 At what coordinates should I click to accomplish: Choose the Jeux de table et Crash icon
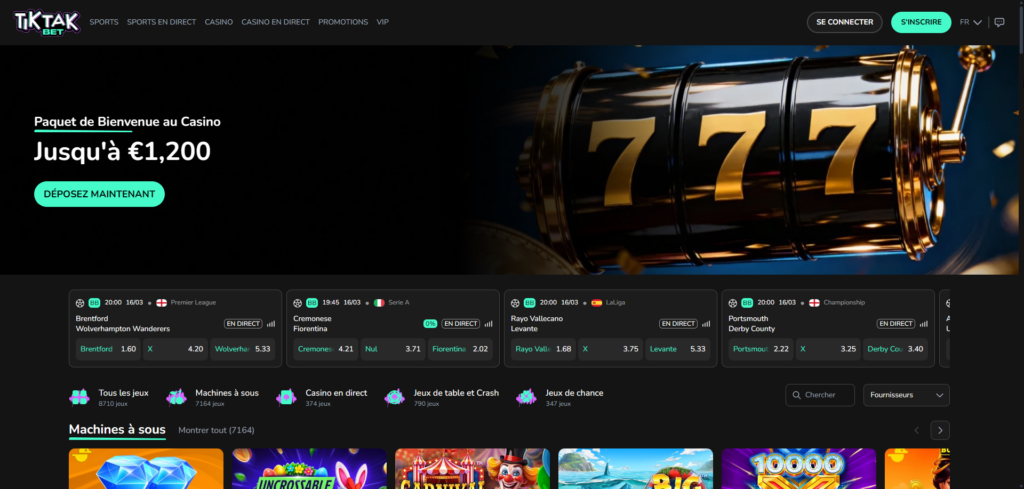(x=395, y=397)
